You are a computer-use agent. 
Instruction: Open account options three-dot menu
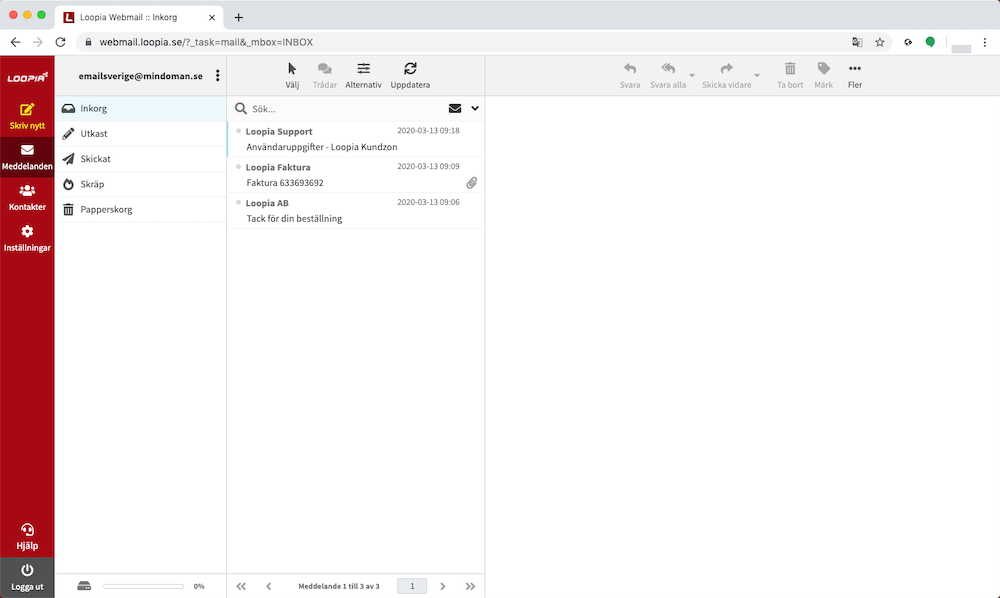tap(217, 76)
